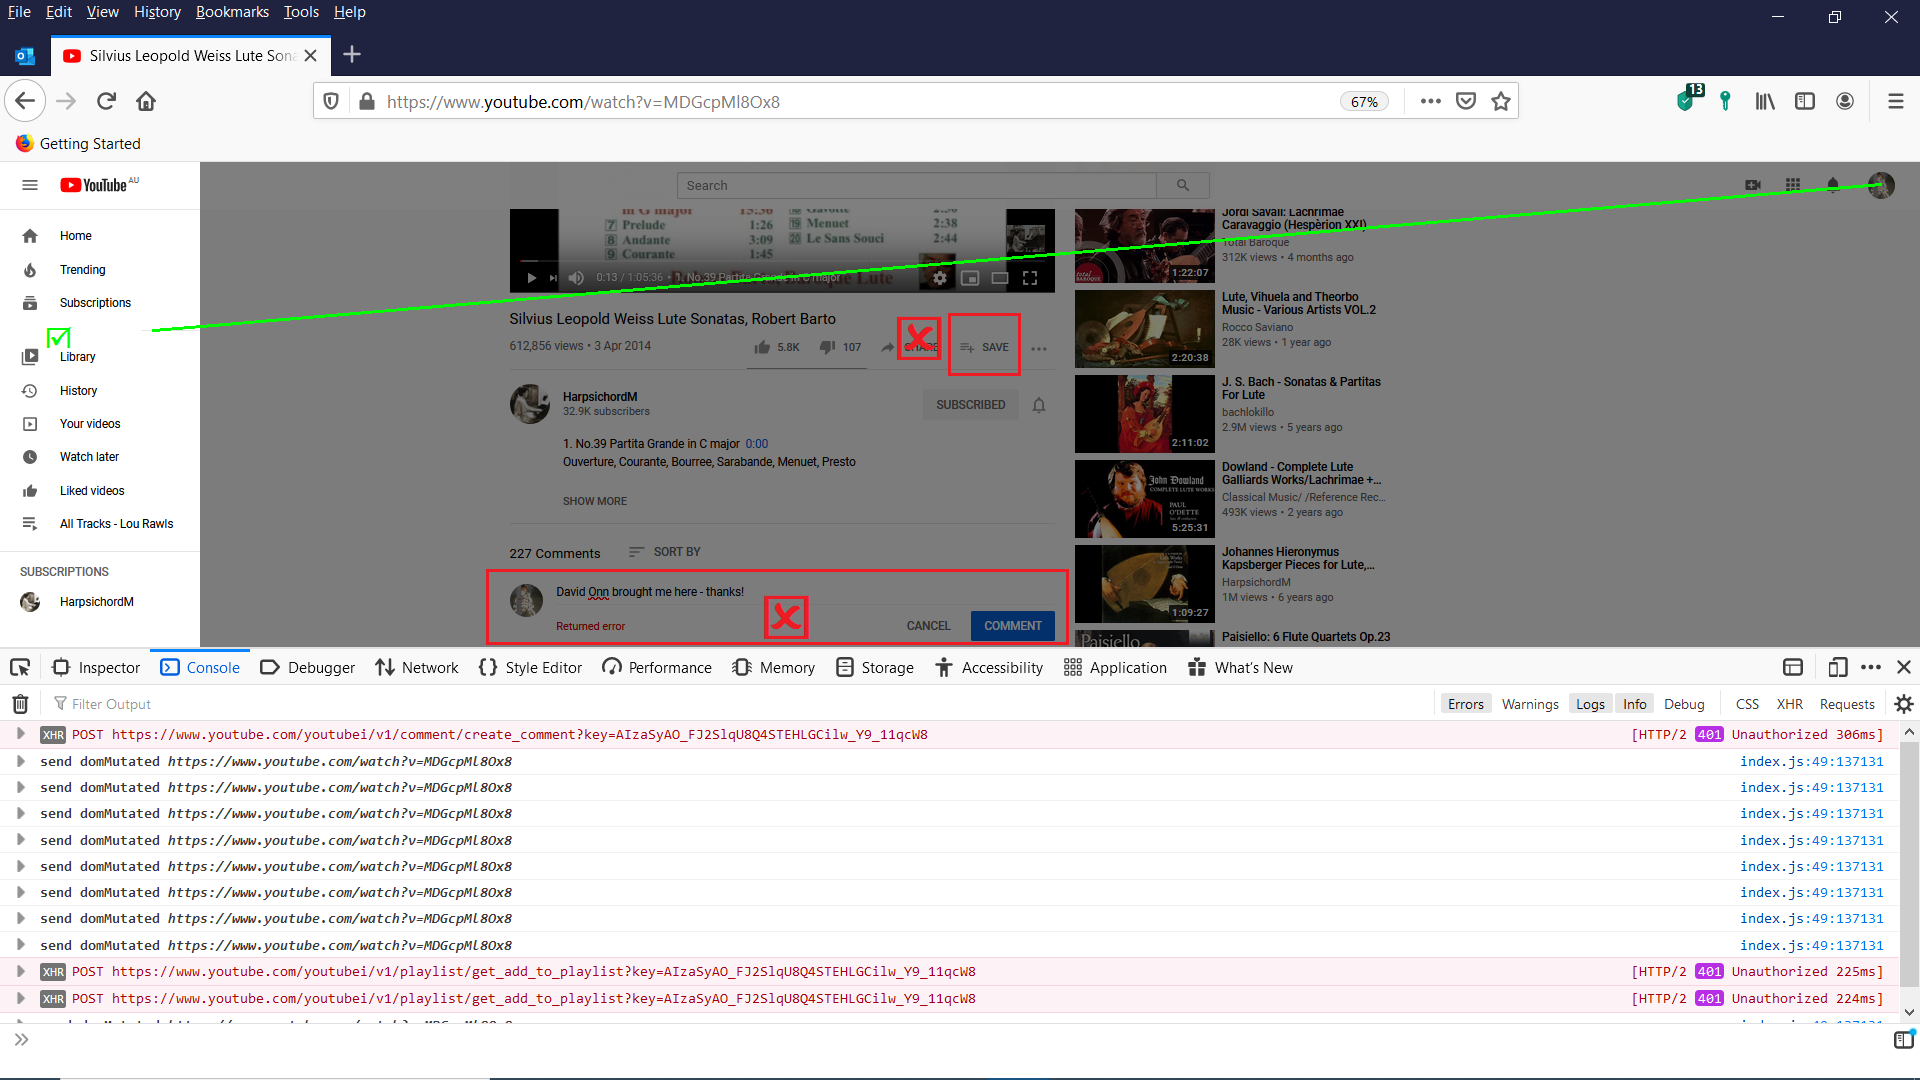The height and width of the screenshot is (1080, 1920).
Task: Open the Bookmarks menu
Action: tap(232, 12)
